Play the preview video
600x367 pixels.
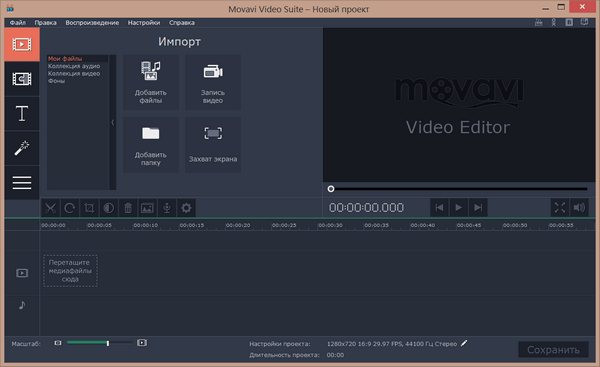[458, 207]
